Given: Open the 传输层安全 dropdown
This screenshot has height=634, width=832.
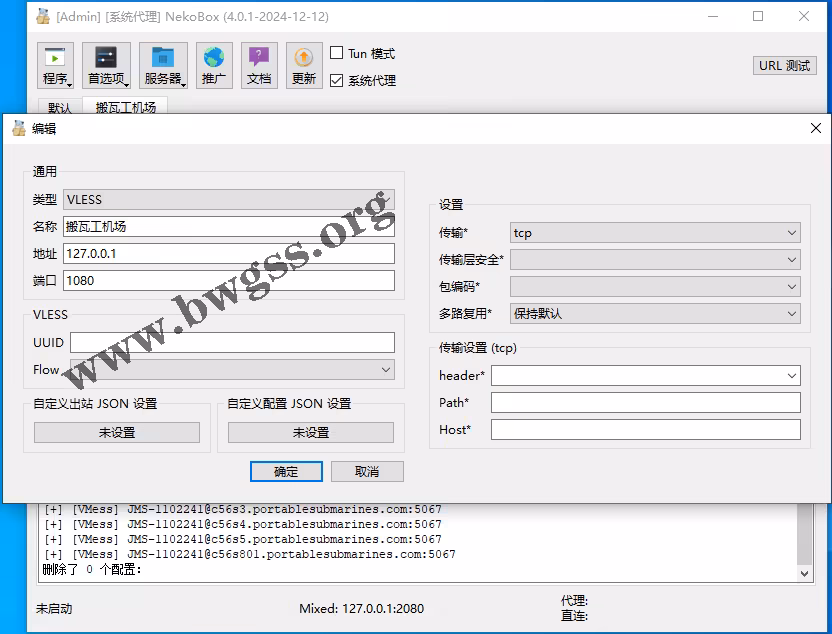Looking at the screenshot, I should 655,260.
